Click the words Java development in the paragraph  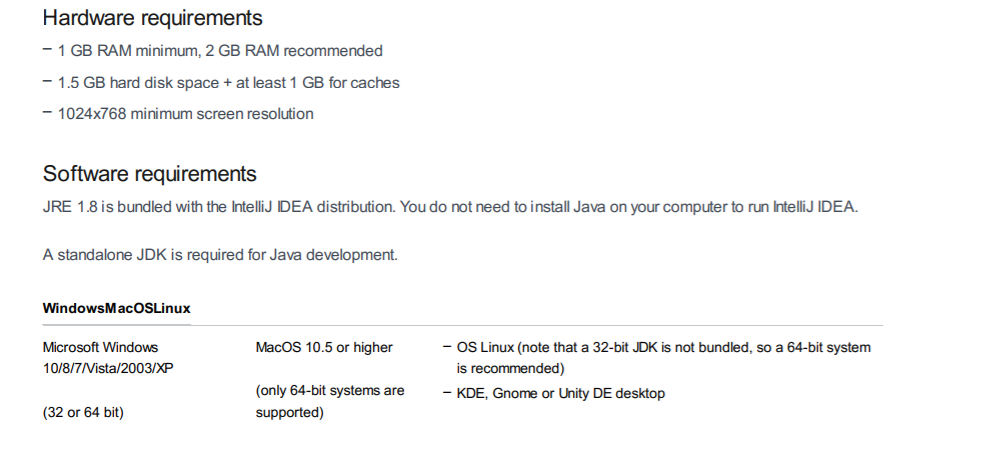[334, 254]
